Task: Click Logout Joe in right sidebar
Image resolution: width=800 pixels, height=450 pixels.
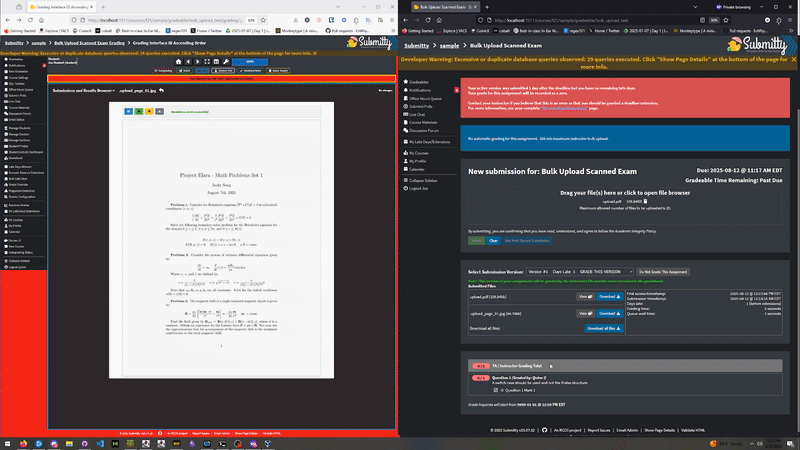Action: (x=418, y=188)
